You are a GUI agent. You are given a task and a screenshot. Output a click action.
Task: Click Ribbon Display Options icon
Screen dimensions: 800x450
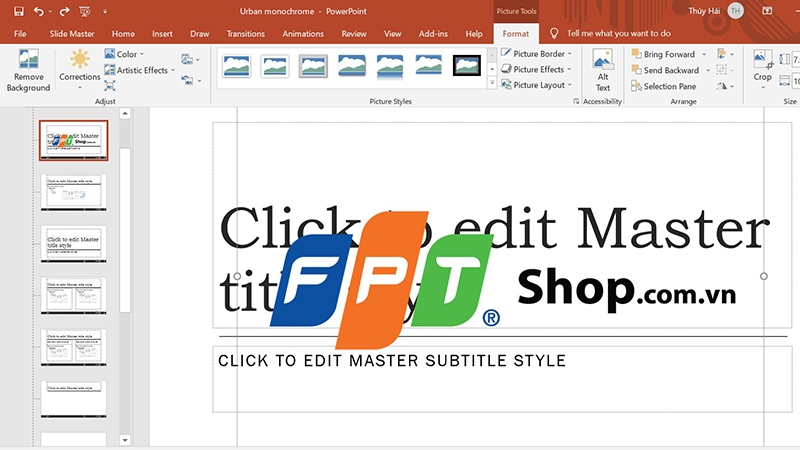point(767,11)
